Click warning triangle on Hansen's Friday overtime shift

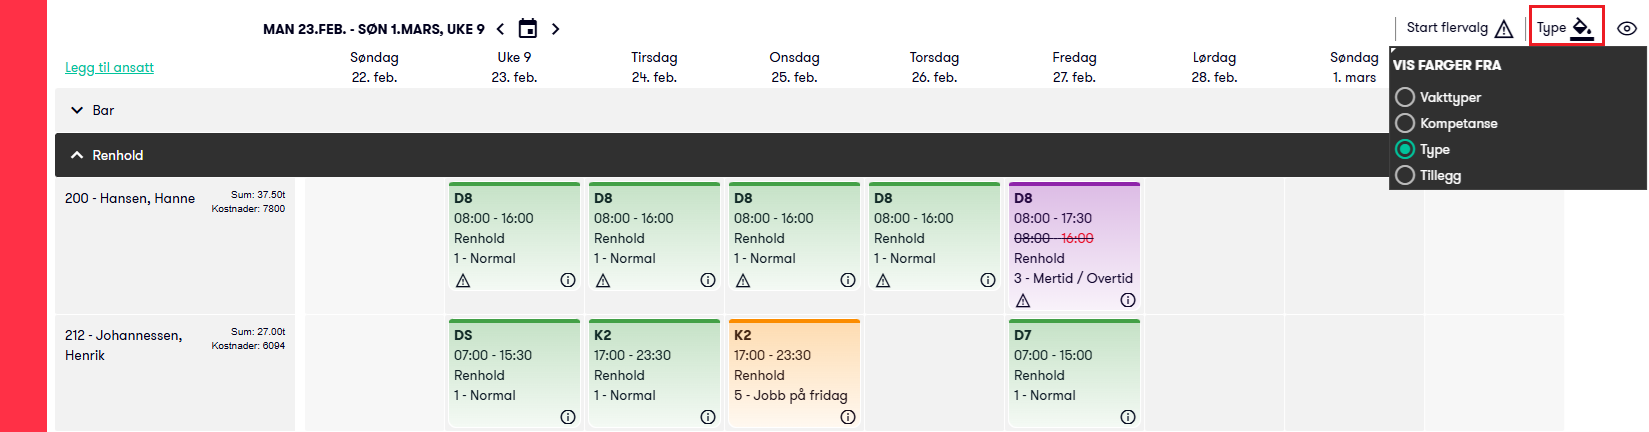coord(1023,301)
